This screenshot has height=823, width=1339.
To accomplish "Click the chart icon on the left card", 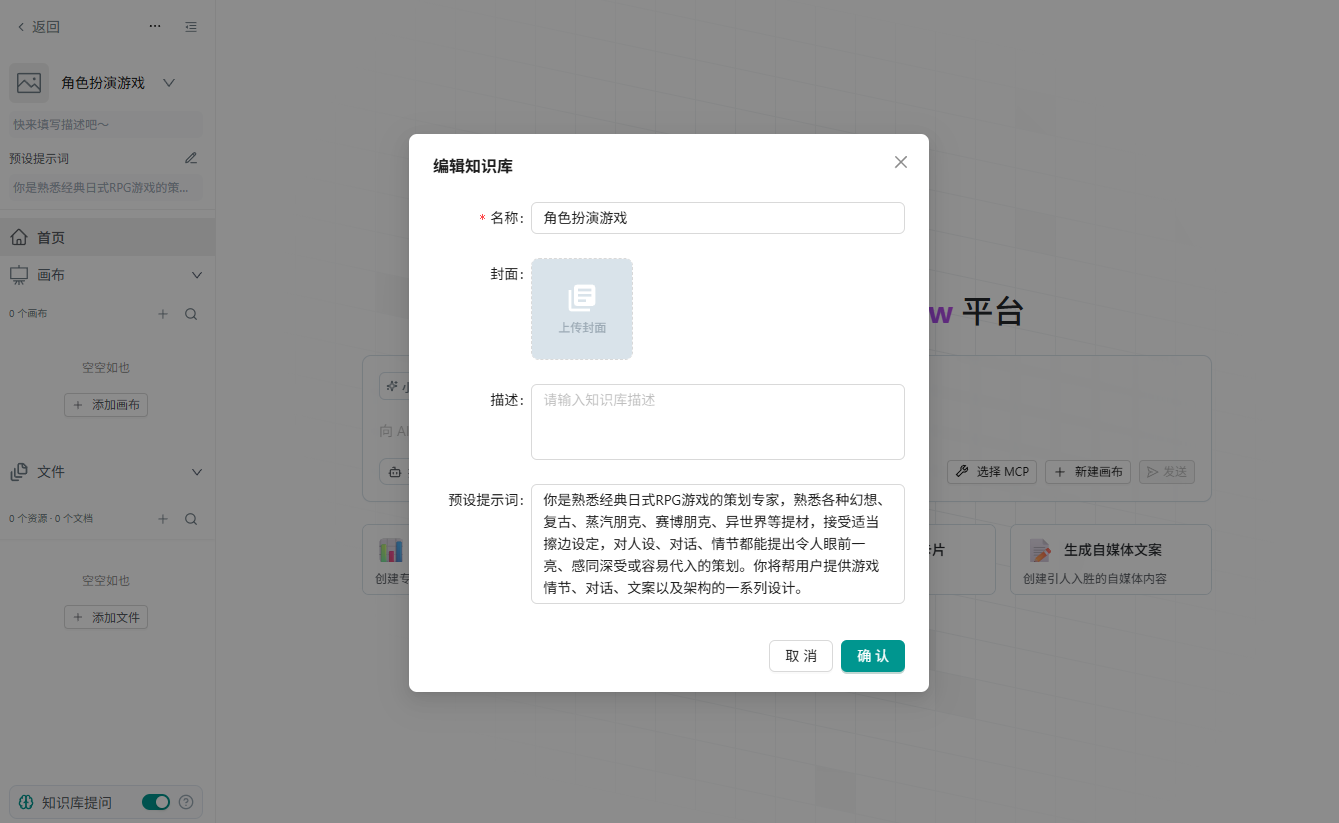I will tap(390, 550).
